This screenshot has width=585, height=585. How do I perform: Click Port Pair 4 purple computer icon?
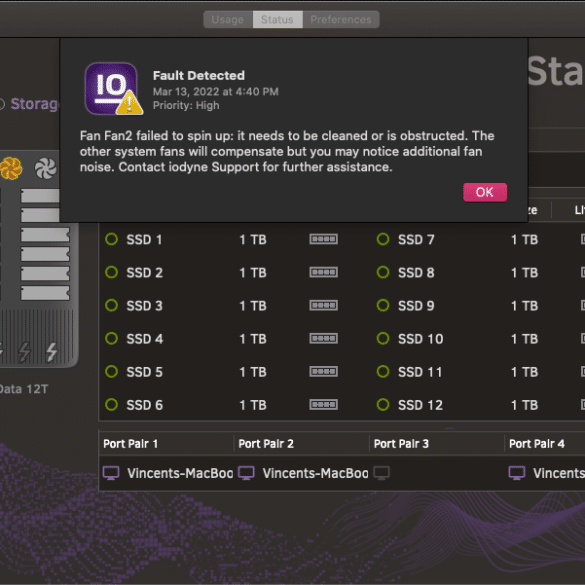[x=517, y=473]
